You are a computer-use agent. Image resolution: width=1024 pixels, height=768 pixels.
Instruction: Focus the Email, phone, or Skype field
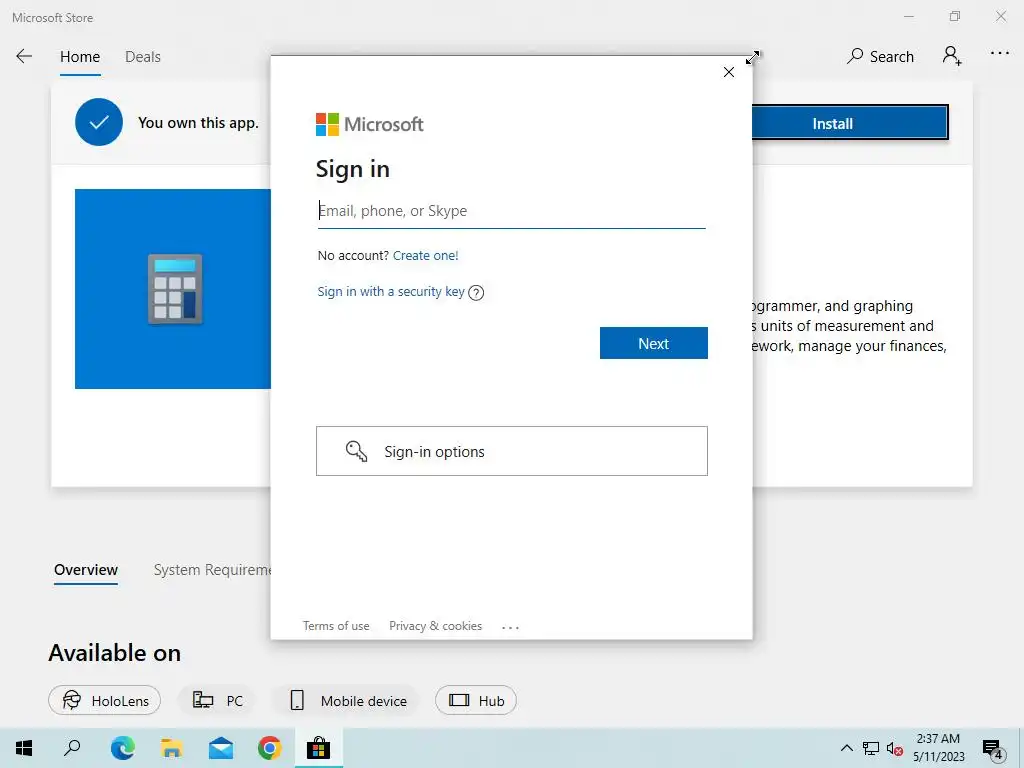coord(511,211)
